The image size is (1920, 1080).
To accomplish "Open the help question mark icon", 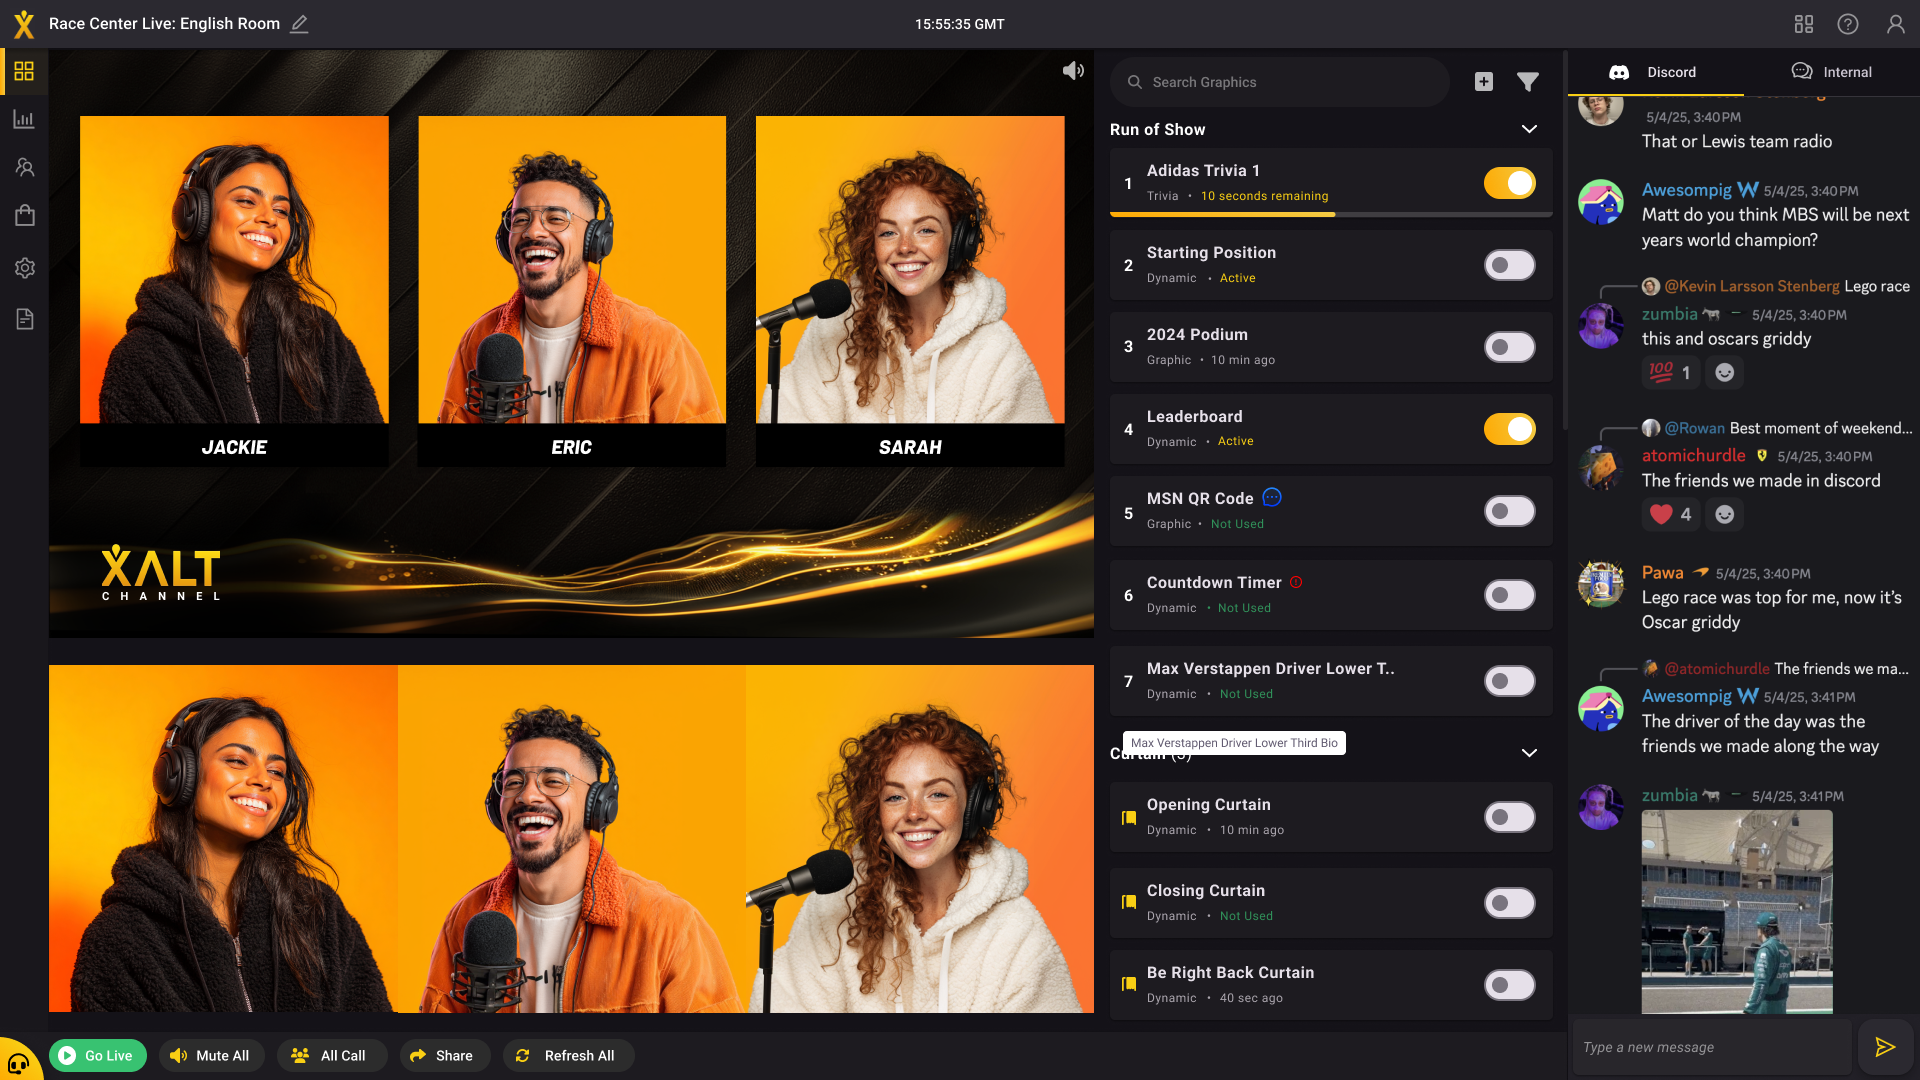I will tap(1848, 24).
